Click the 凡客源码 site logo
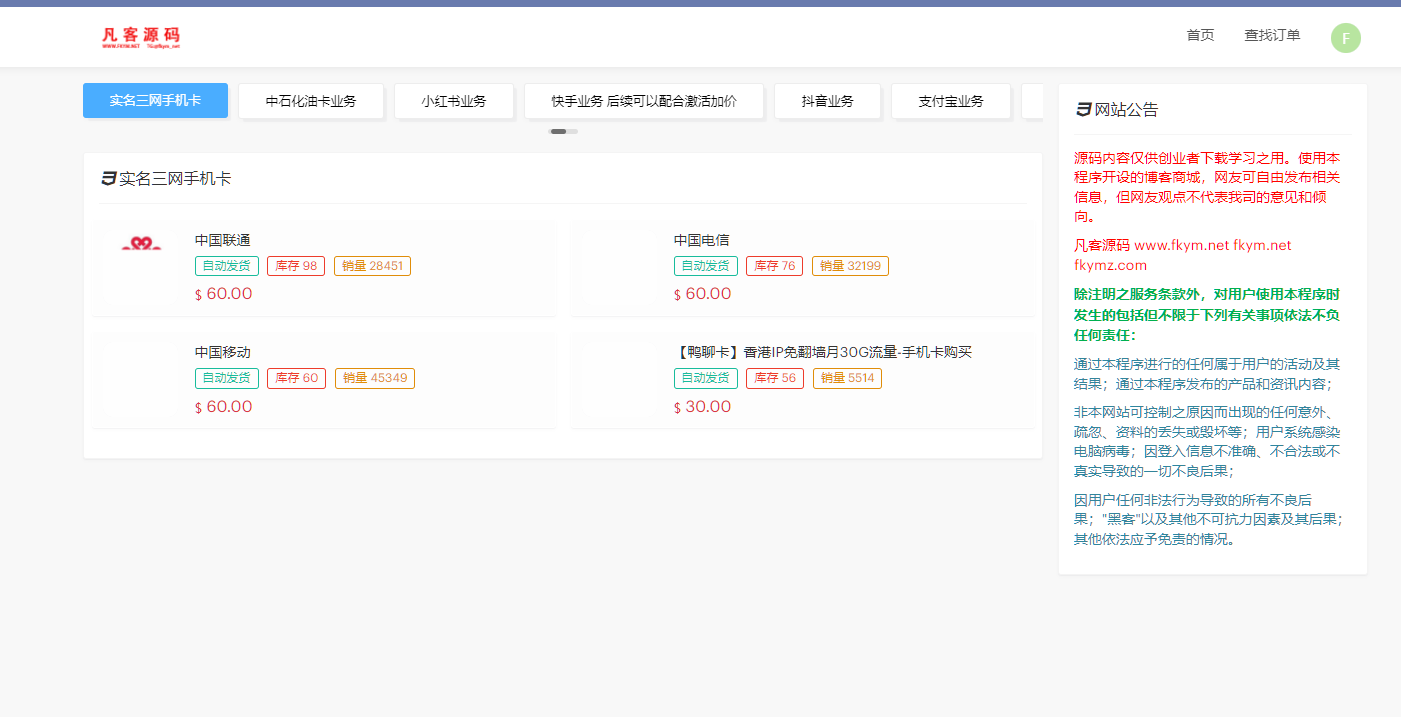The width and height of the screenshot is (1401, 717). [x=141, y=38]
